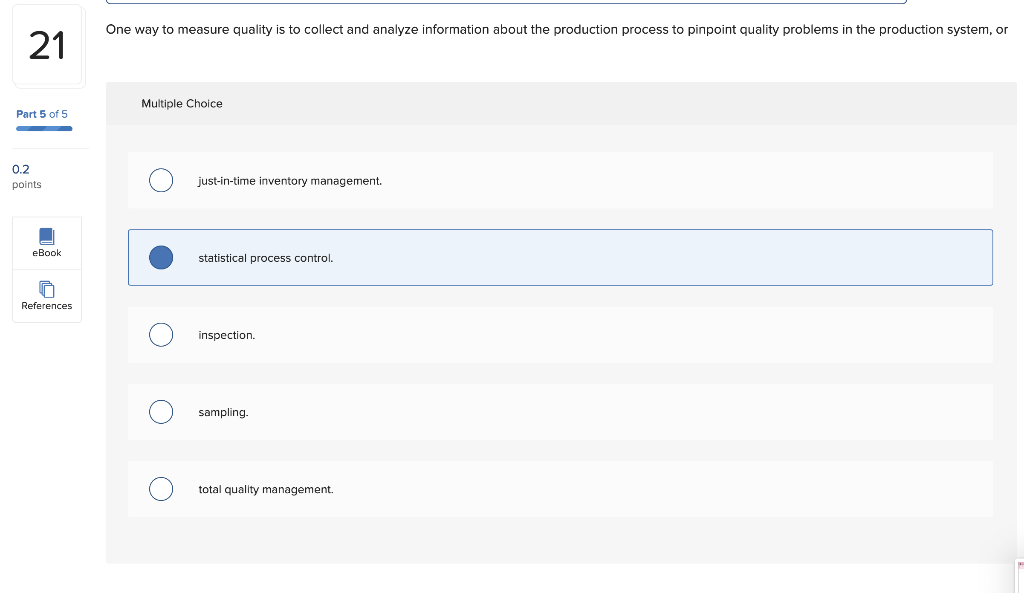Click the question number 21 box
The height and width of the screenshot is (593, 1024).
point(47,46)
